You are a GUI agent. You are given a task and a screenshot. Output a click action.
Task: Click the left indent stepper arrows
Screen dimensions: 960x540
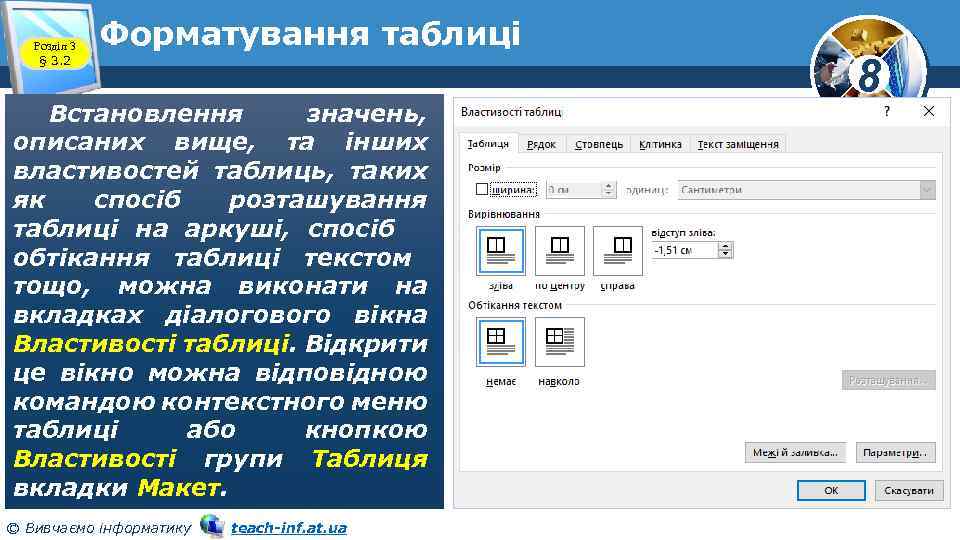726,250
